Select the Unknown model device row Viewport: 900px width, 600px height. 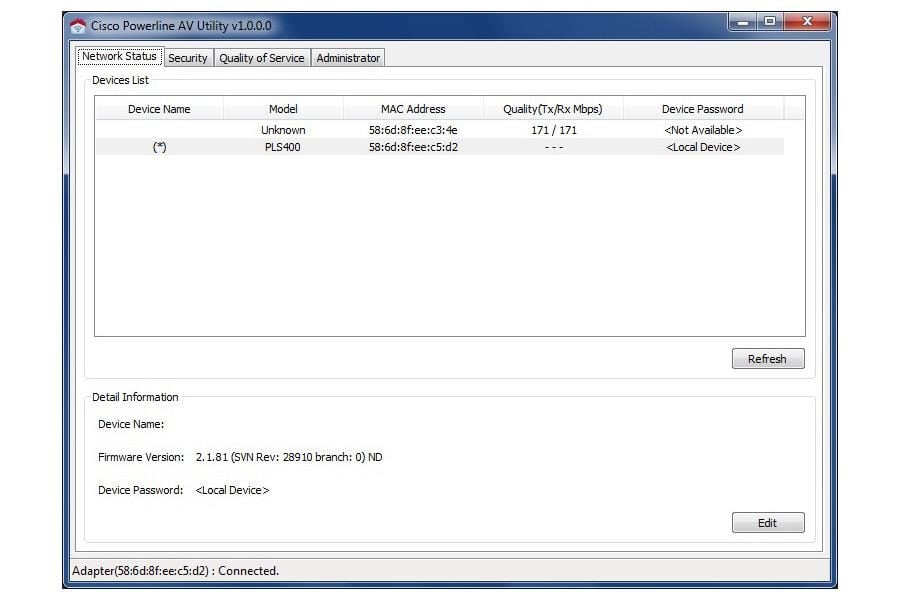(x=440, y=130)
